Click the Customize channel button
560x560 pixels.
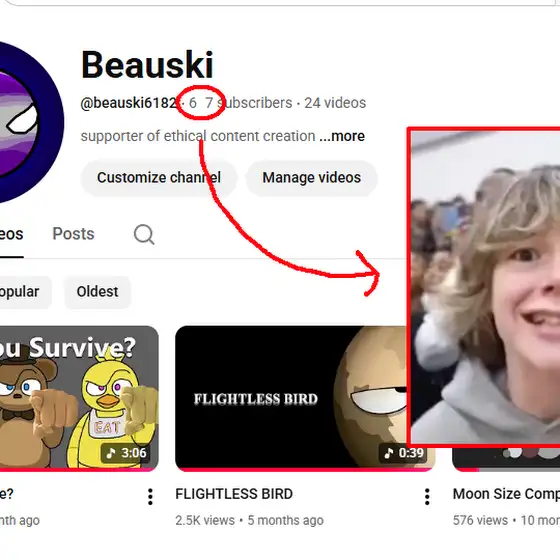[159, 178]
